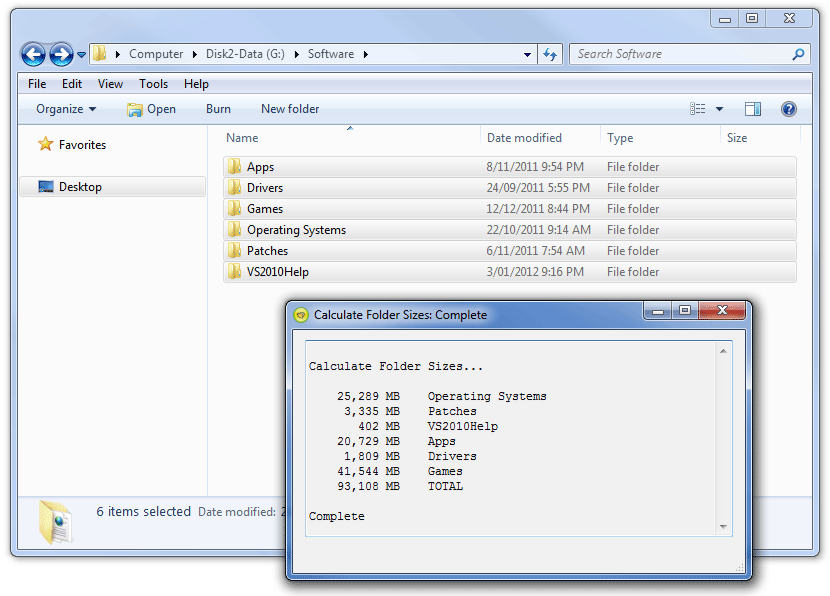Viewport: 830px width, 596px height.
Task: Click the Forward navigation arrow
Action: pyautogui.click(x=61, y=54)
